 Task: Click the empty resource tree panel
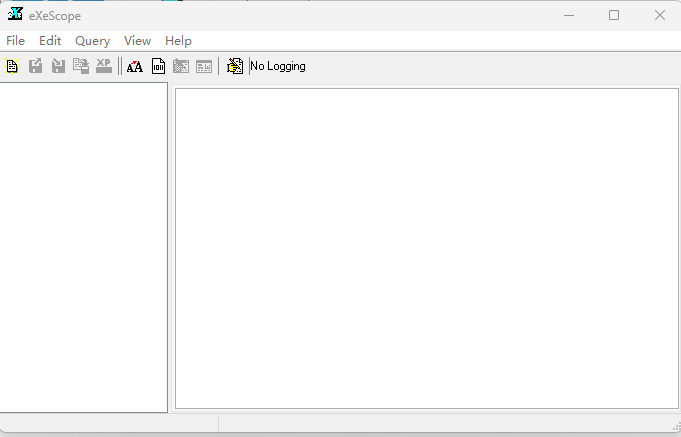point(83,247)
